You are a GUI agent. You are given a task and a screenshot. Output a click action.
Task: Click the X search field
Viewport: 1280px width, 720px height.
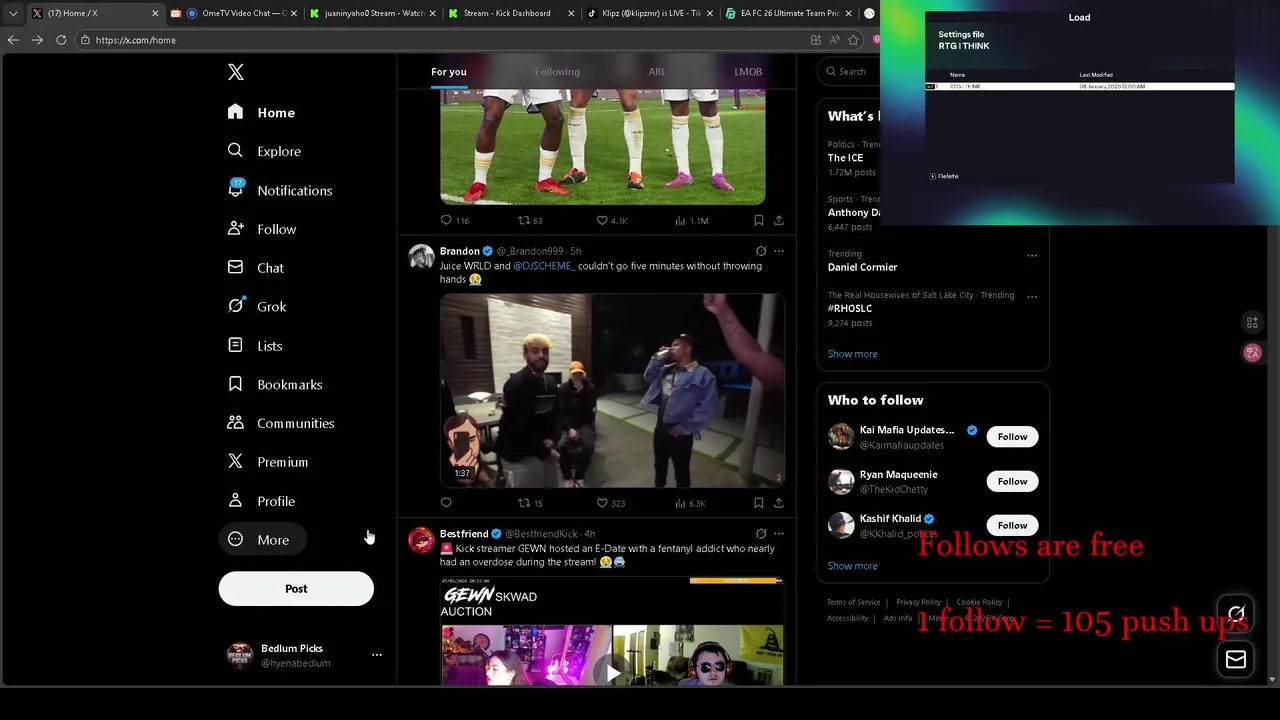tap(850, 72)
